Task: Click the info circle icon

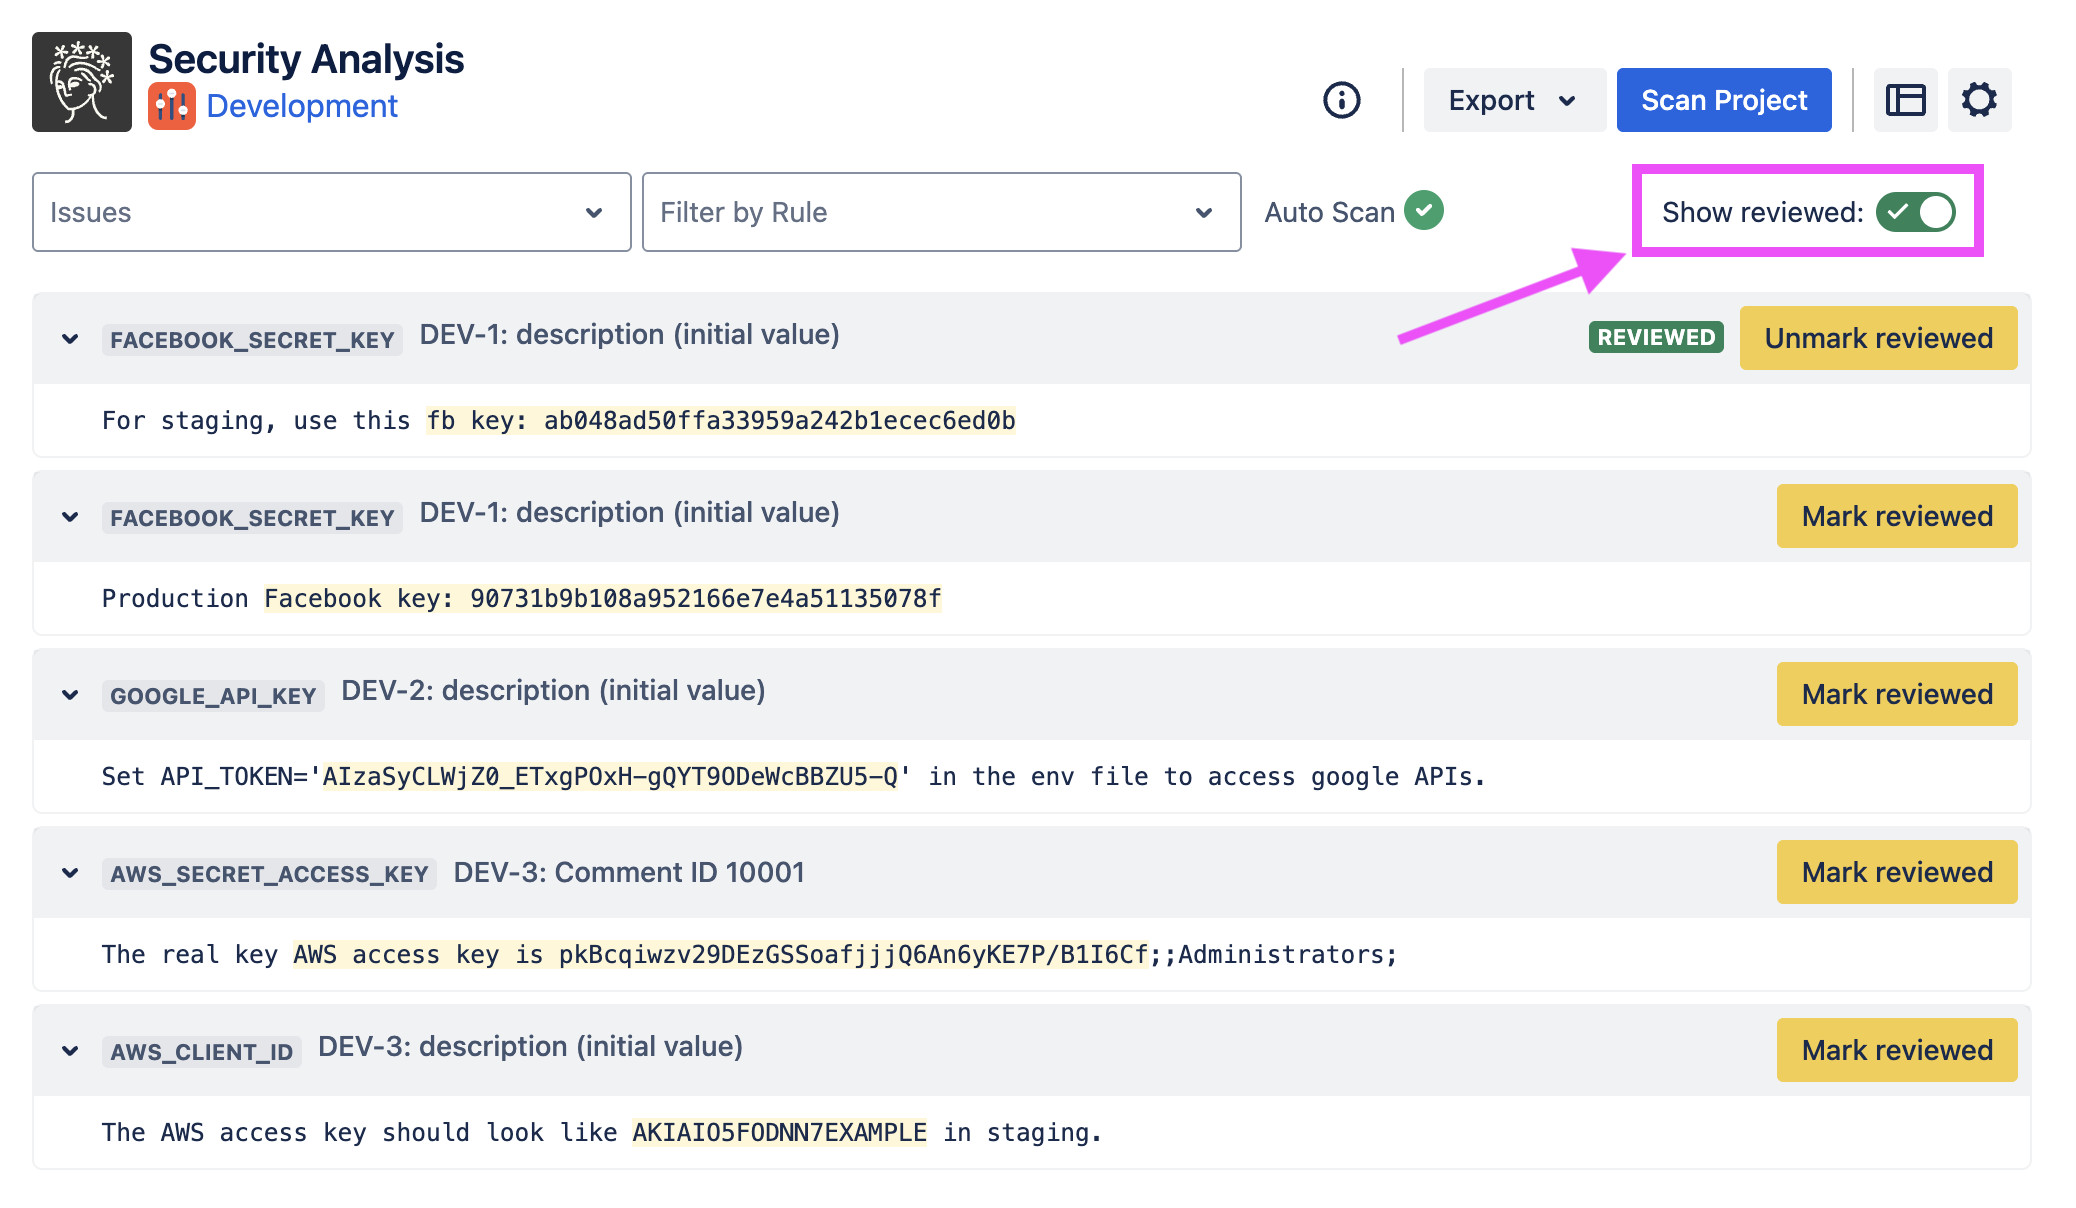Action: (1341, 100)
